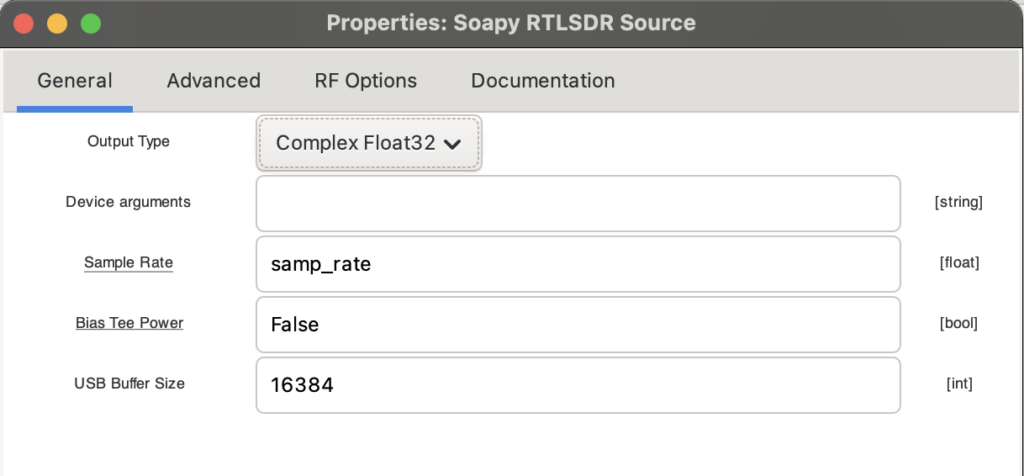Image resolution: width=1024 pixels, height=476 pixels.
Task: Click the underlined Sample Rate label
Action: [128, 263]
